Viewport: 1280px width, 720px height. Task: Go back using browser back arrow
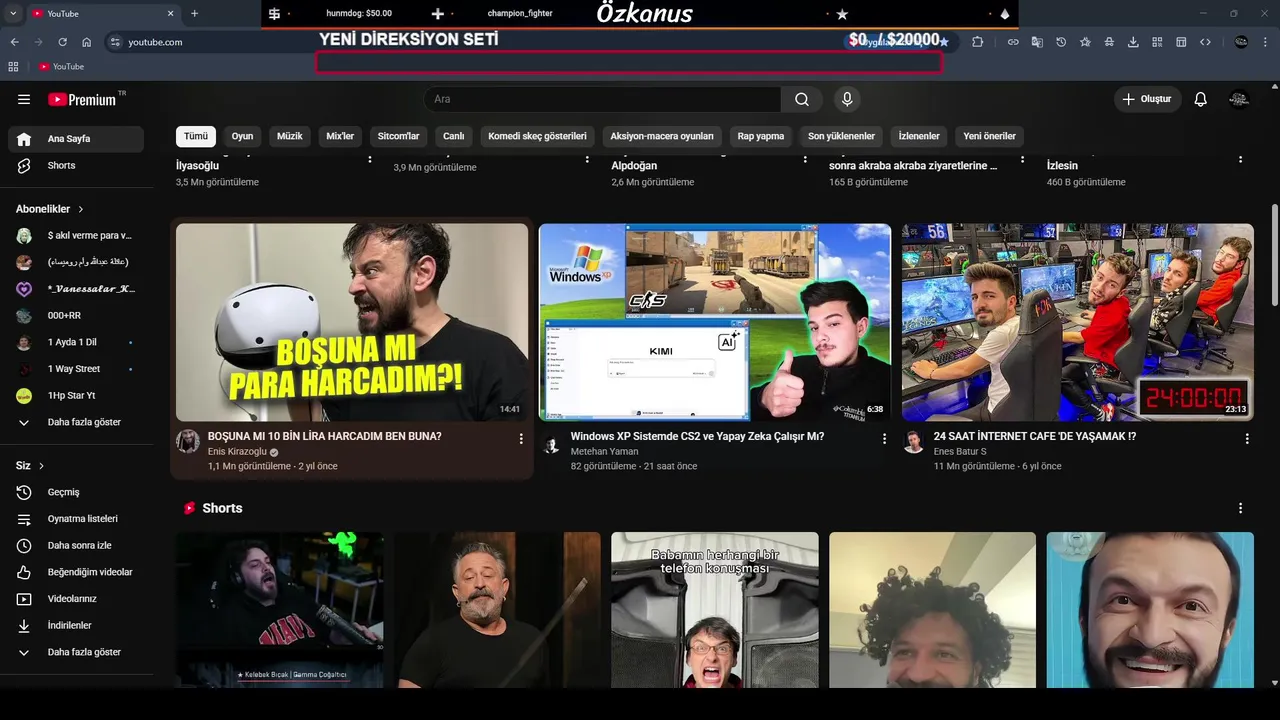coord(14,42)
